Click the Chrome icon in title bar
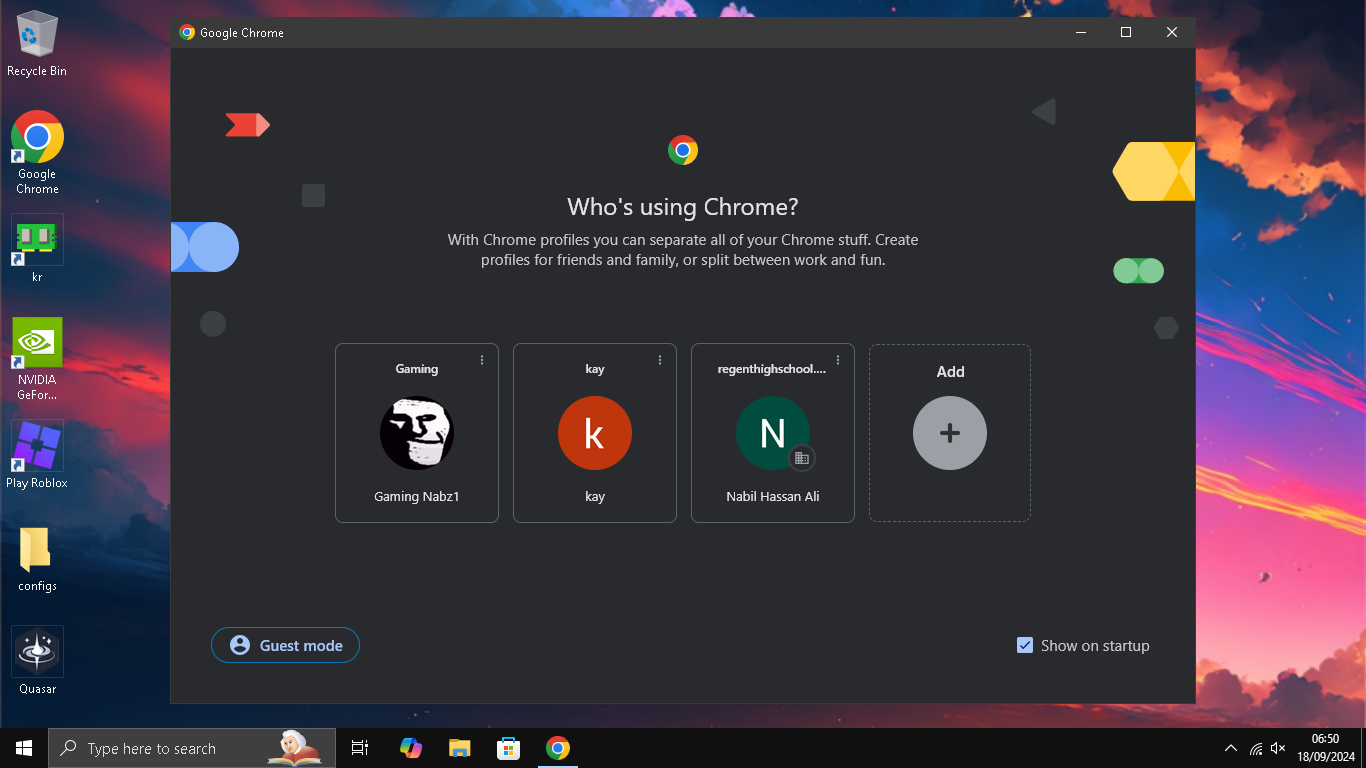This screenshot has width=1366, height=768. (x=187, y=32)
